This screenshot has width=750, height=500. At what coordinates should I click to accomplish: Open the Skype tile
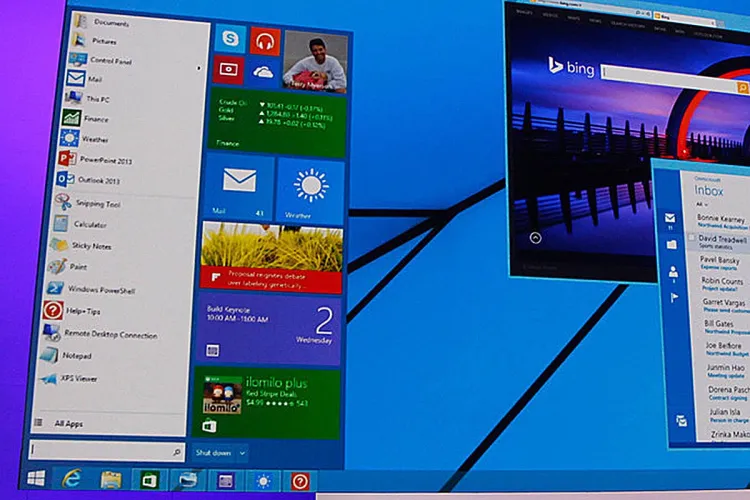pos(232,42)
